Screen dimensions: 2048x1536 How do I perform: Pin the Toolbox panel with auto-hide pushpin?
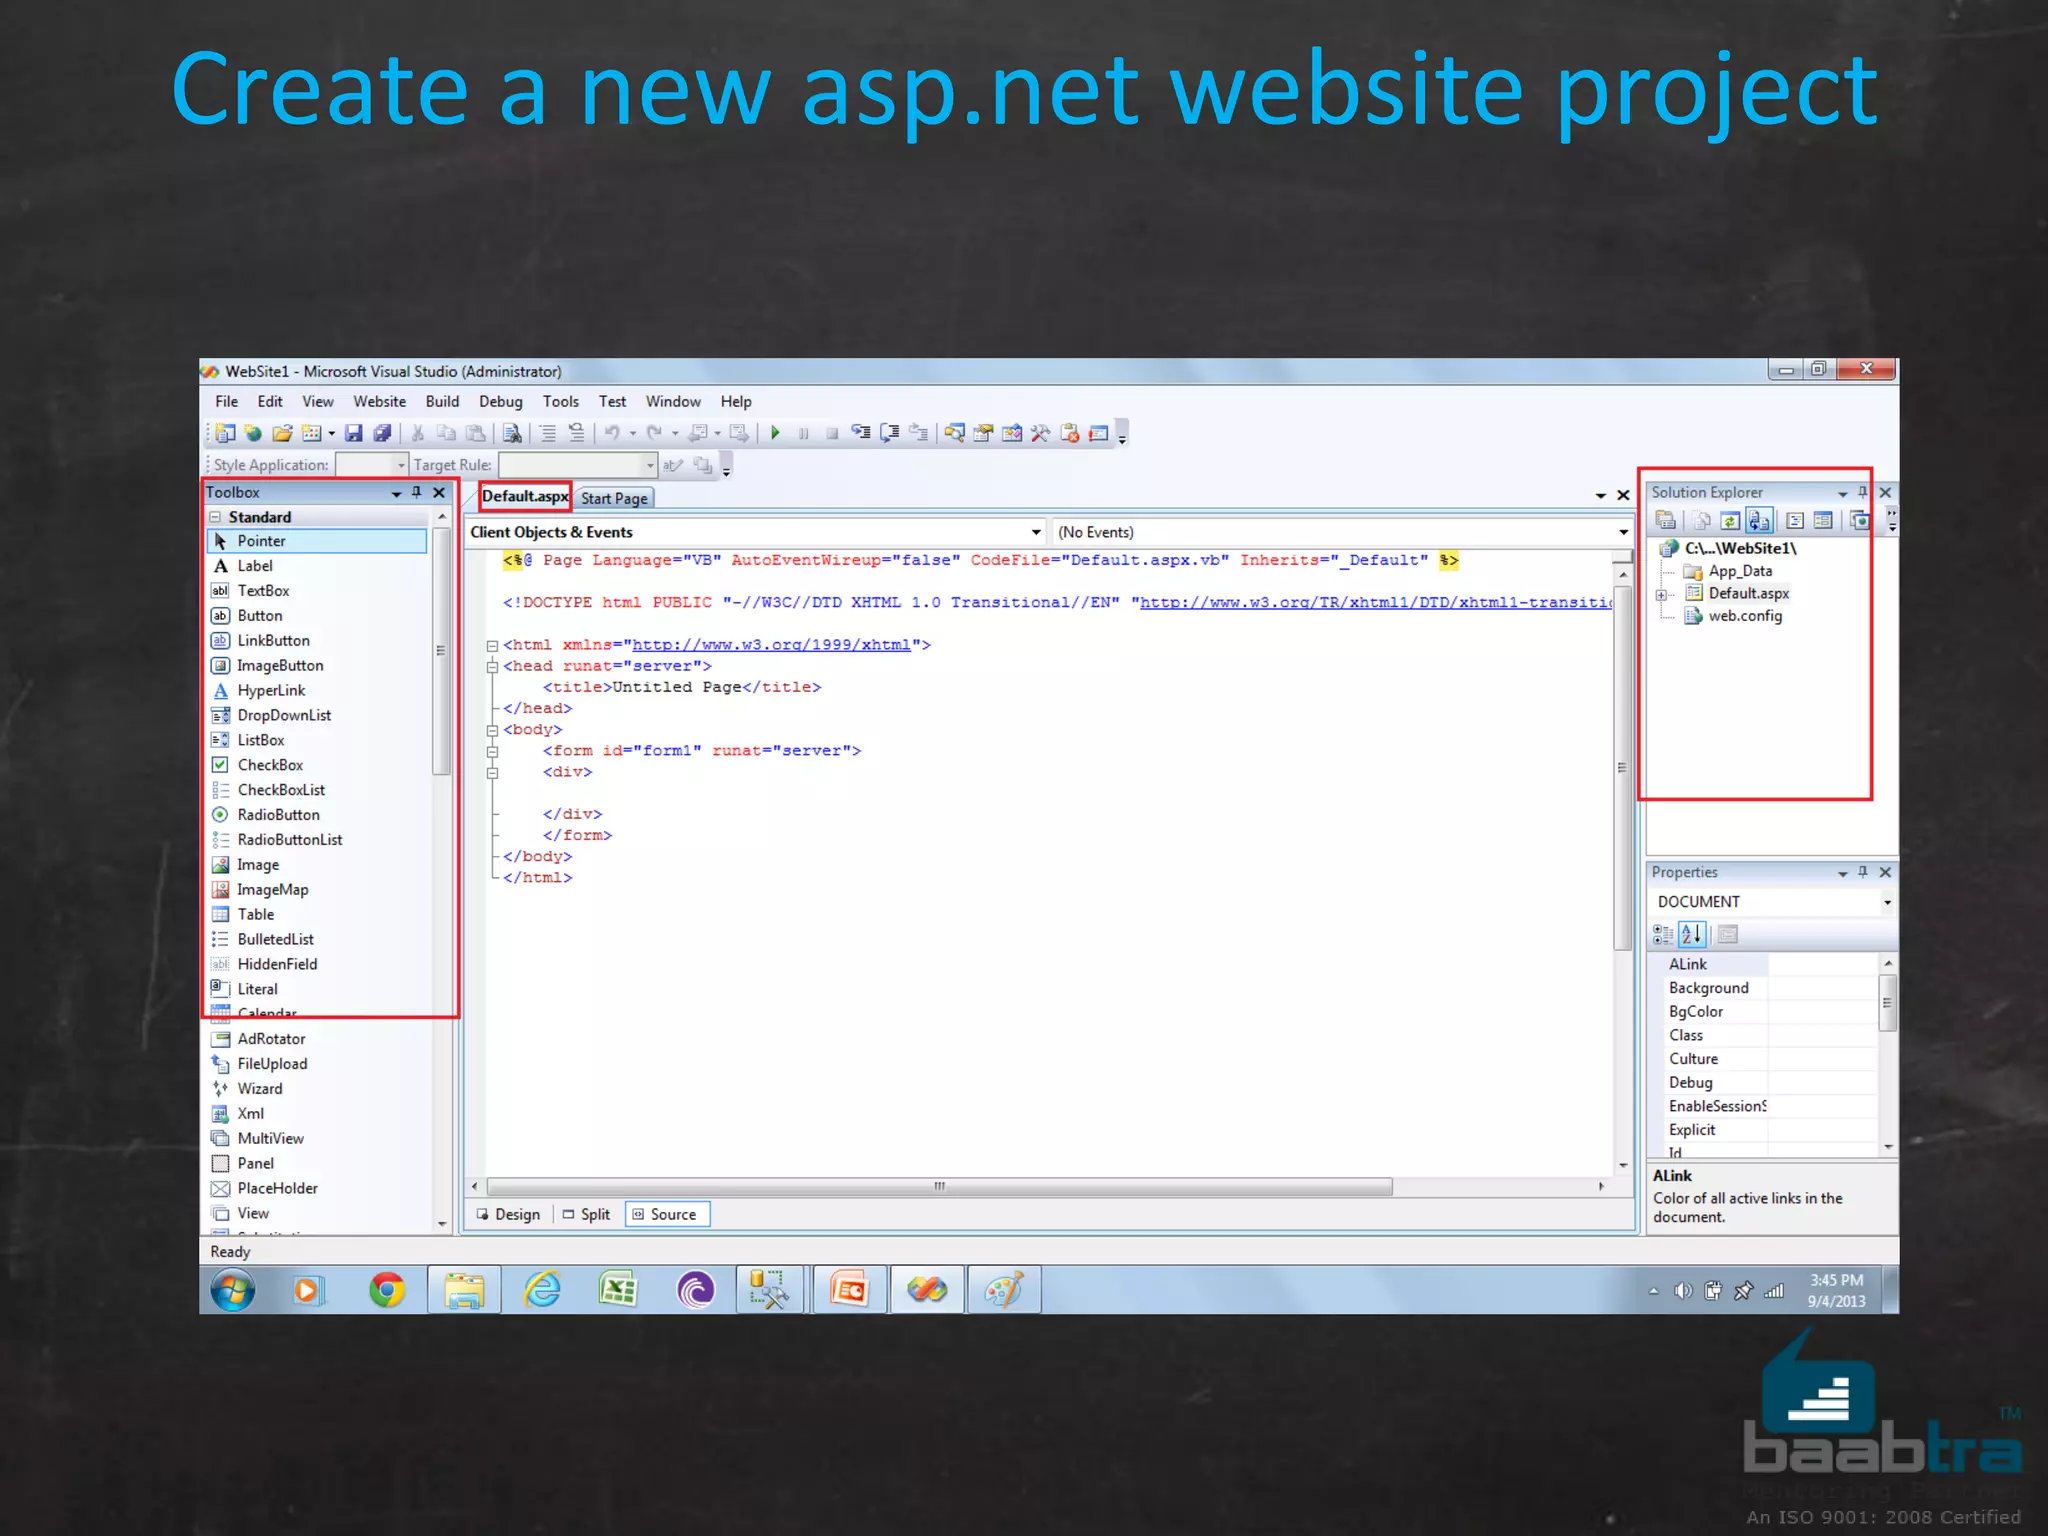417,492
